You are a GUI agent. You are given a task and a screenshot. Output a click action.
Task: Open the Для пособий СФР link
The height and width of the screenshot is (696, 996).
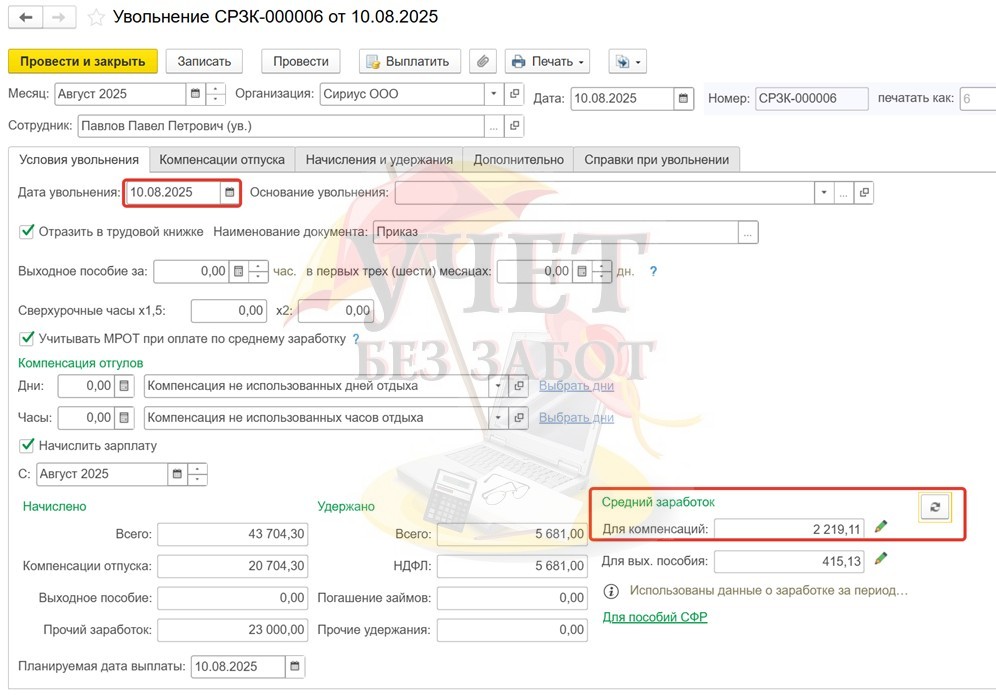(654, 617)
